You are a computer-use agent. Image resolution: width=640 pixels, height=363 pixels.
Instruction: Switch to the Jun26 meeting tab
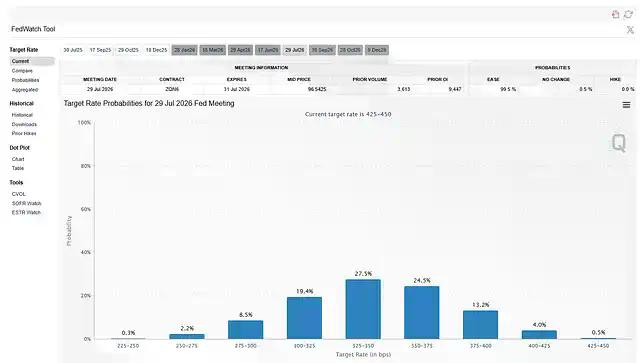(x=268, y=50)
